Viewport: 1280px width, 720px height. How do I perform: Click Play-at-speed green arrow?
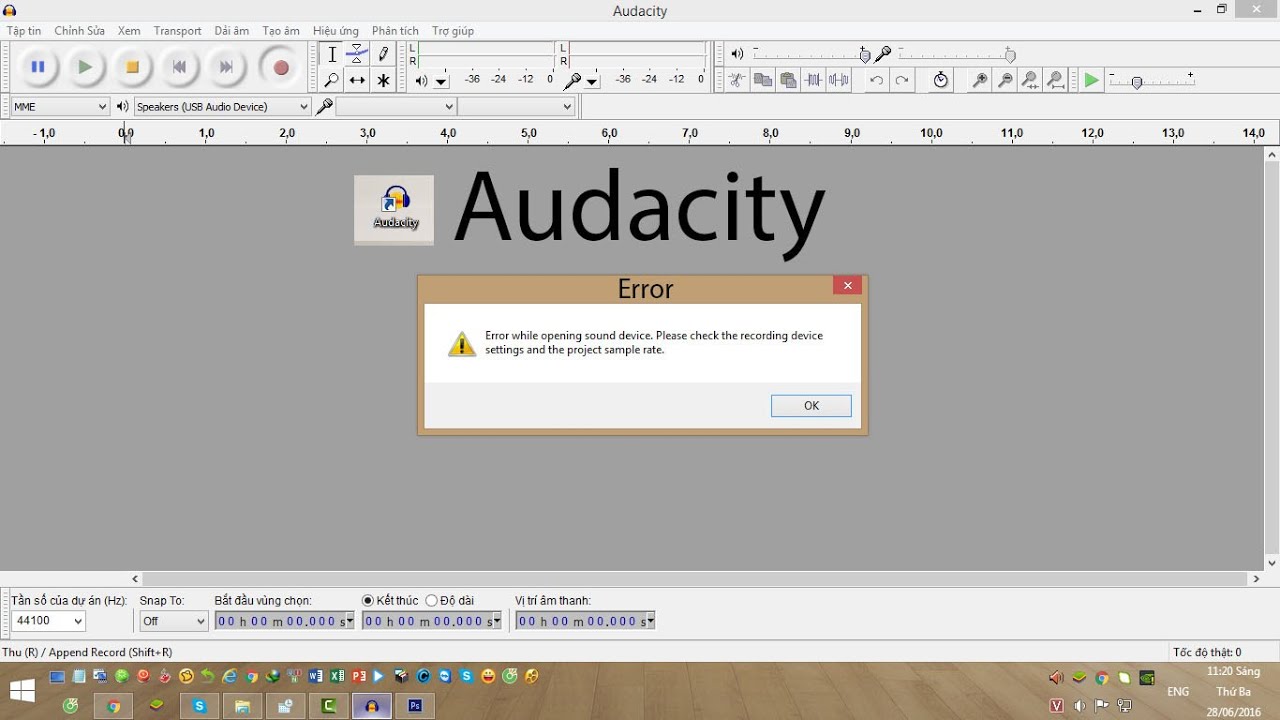click(1092, 80)
